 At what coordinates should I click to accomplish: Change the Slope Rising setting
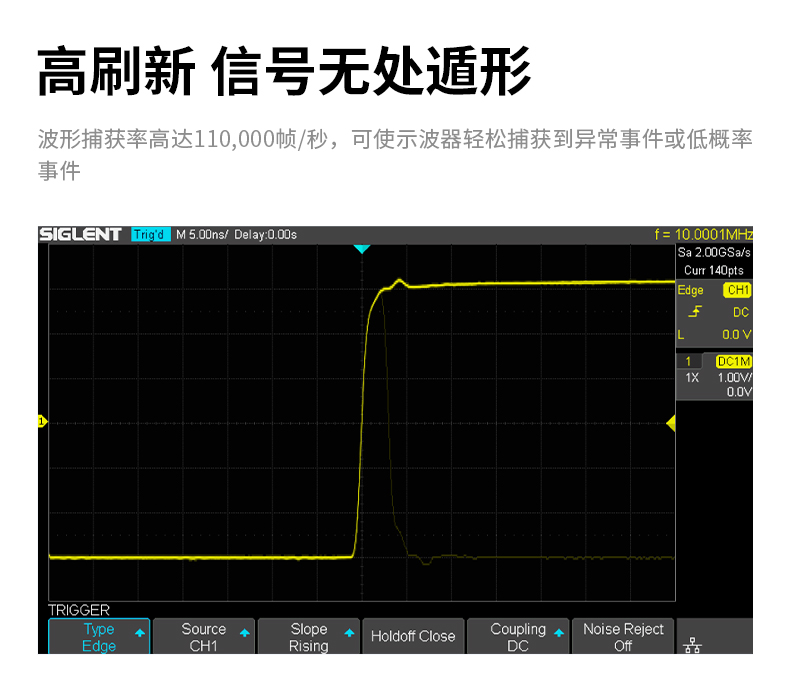[309, 637]
